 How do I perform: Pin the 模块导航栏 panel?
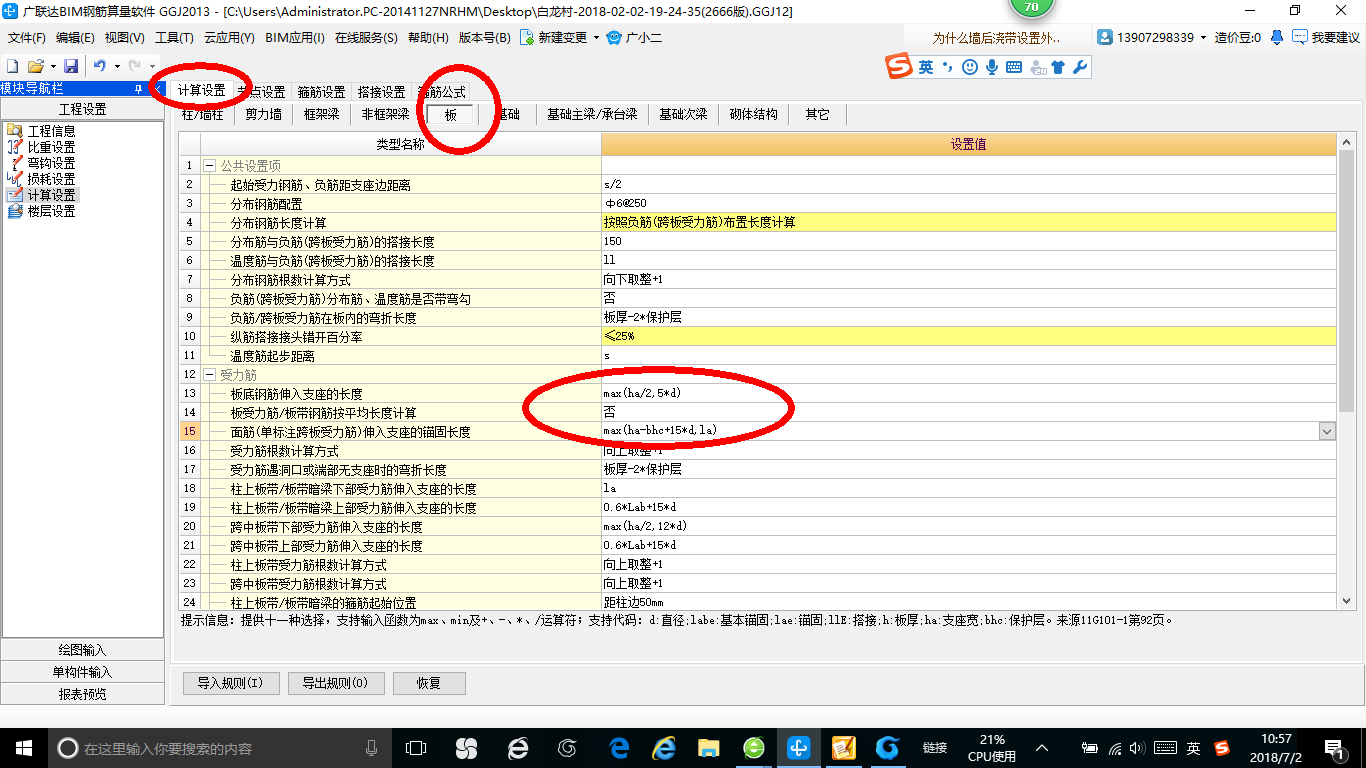(138, 89)
